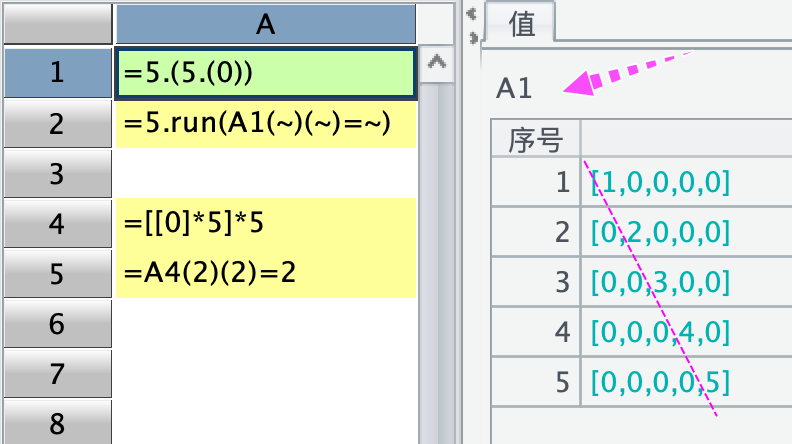Click the A1 label in value panel

[514, 88]
